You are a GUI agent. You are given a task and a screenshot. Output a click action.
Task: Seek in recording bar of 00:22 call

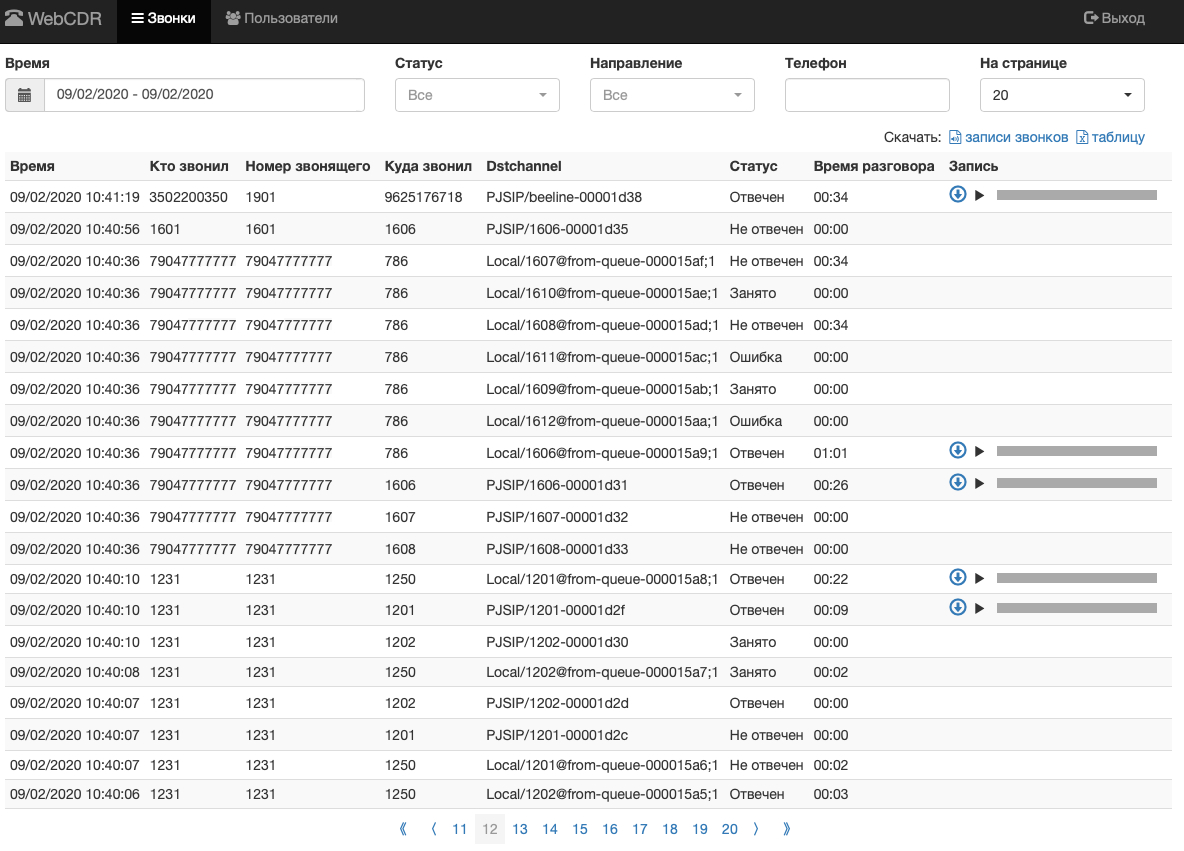[1076, 578]
